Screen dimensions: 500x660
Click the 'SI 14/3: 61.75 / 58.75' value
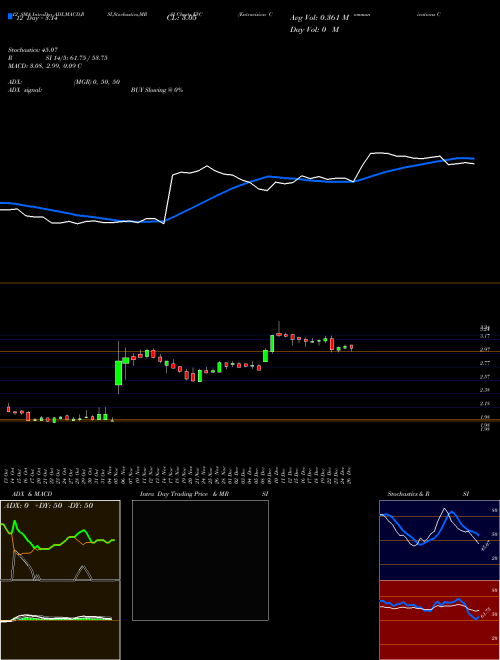click(x=77, y=58)
